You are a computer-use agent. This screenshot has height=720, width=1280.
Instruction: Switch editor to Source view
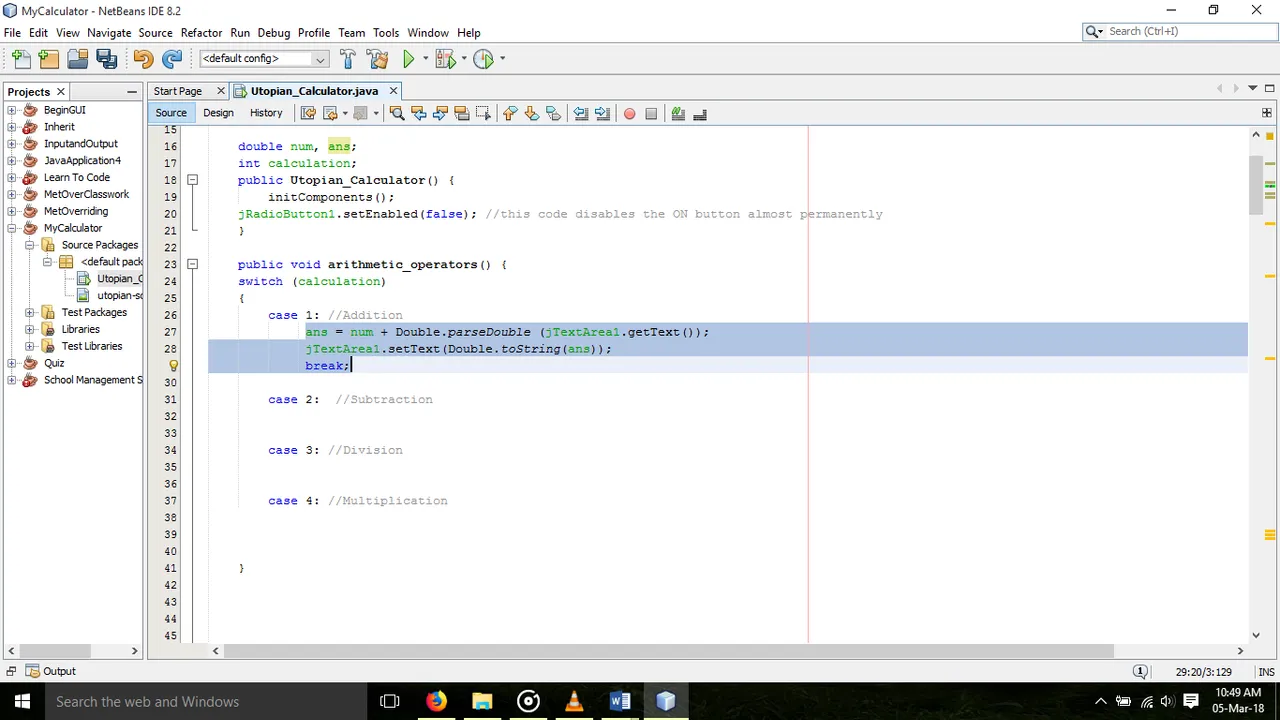[x=171, y=113]
